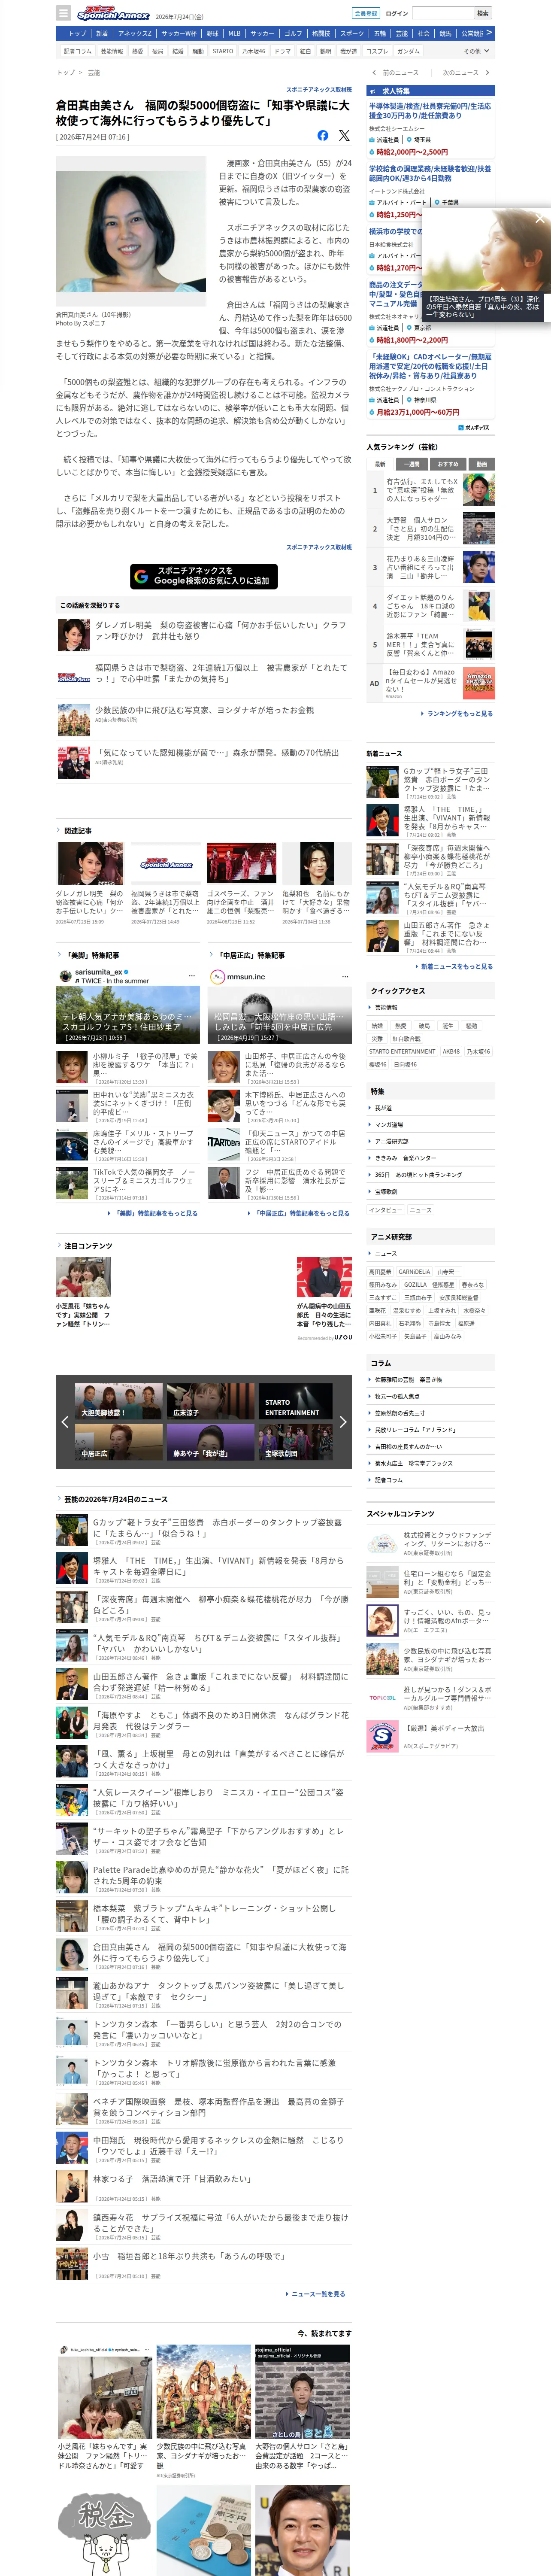Click the 芸能 breadcrumb link

94,73
